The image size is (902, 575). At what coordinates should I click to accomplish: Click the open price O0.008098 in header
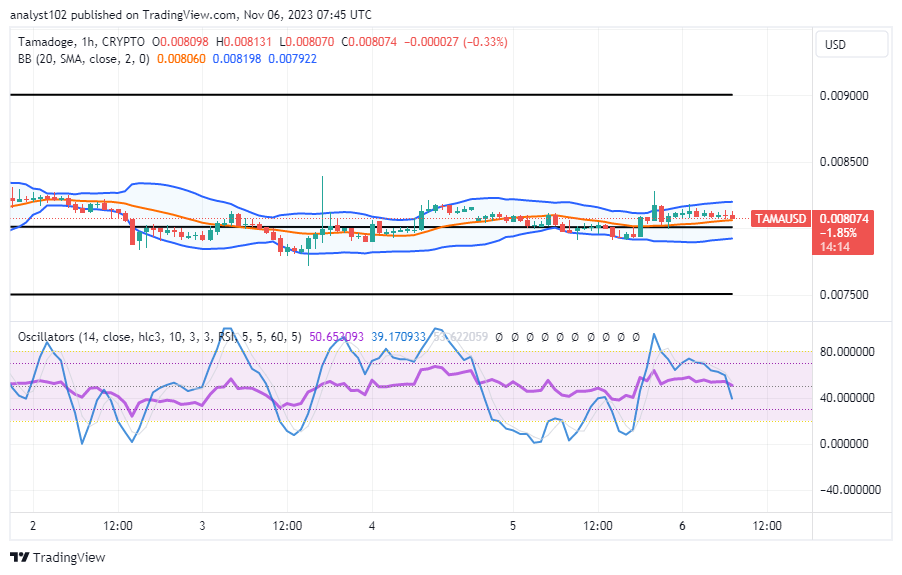(x=180, y=42)
